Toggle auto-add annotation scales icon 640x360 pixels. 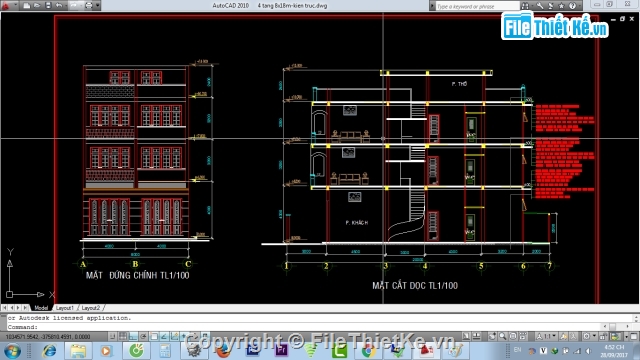573,336
